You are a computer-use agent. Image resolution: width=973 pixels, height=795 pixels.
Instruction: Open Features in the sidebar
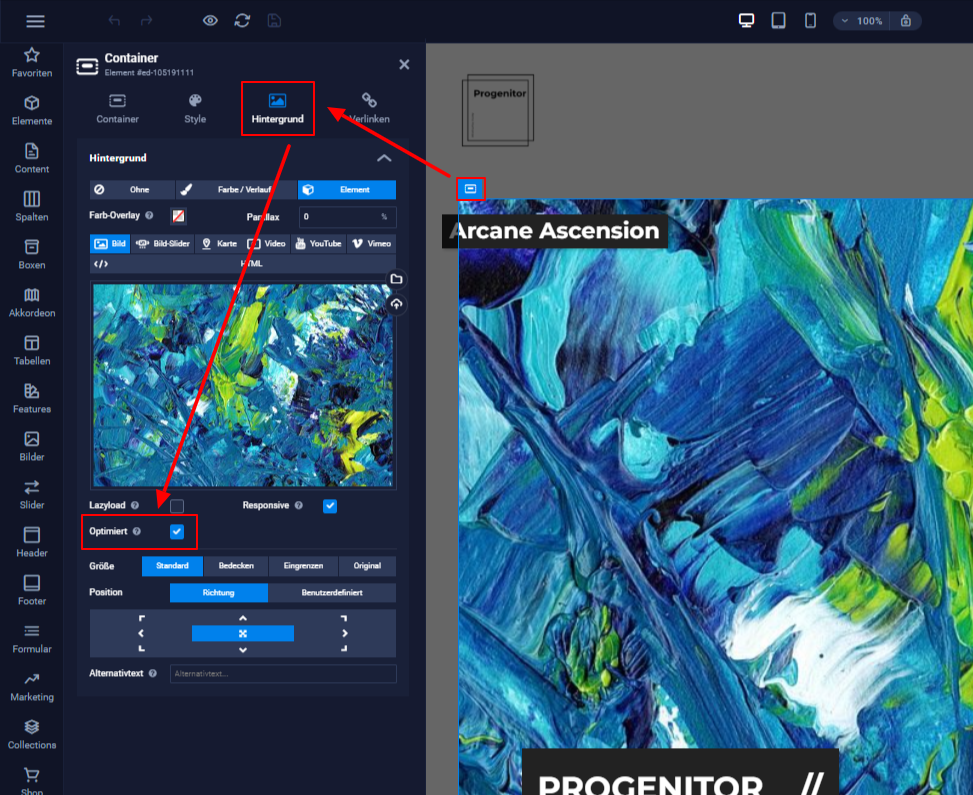click(32, 398)
